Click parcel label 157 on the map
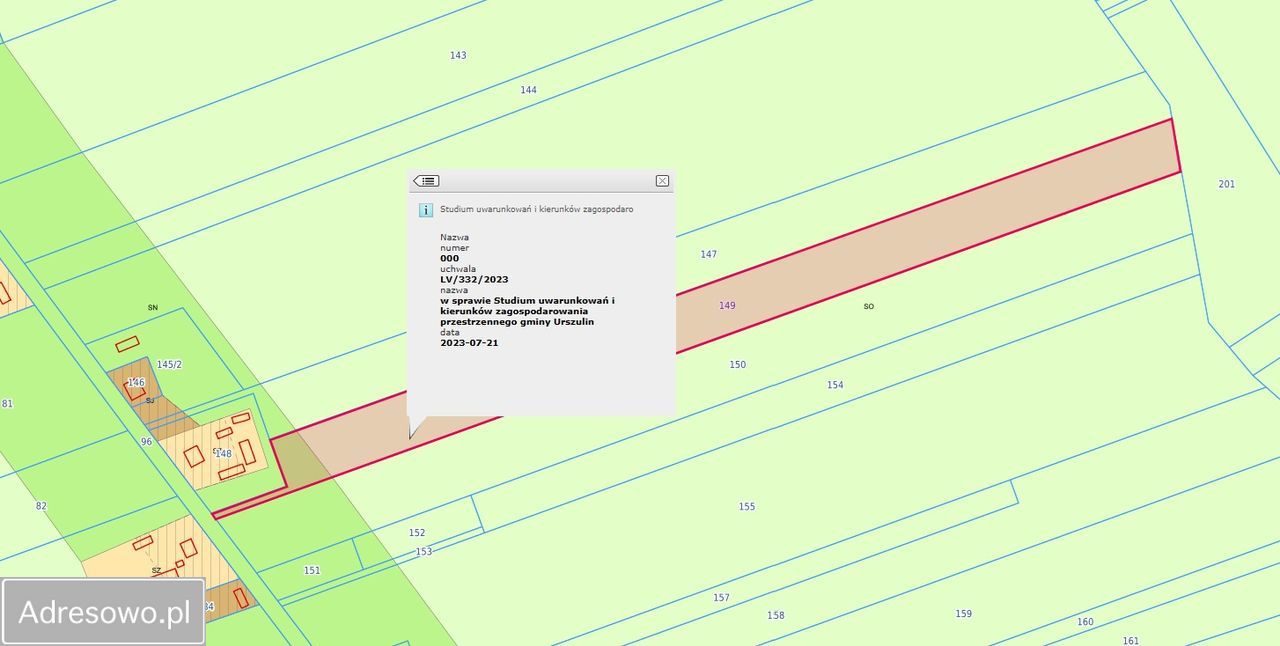This screenshot has height=646, width=1280. pyautogui.click(x=721, y=598)
